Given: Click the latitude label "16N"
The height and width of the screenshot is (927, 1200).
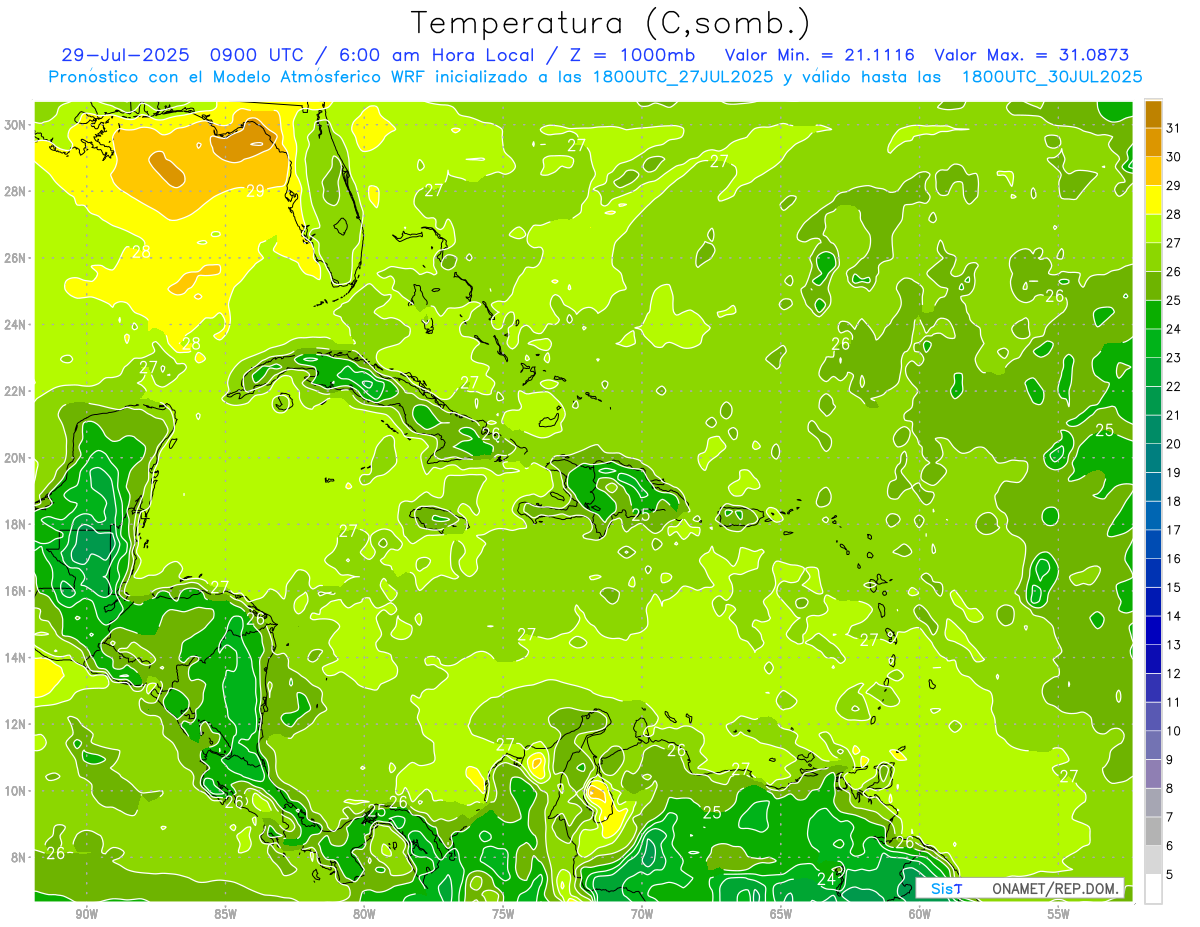Looking at the screenshot, I should pos(16,591).
